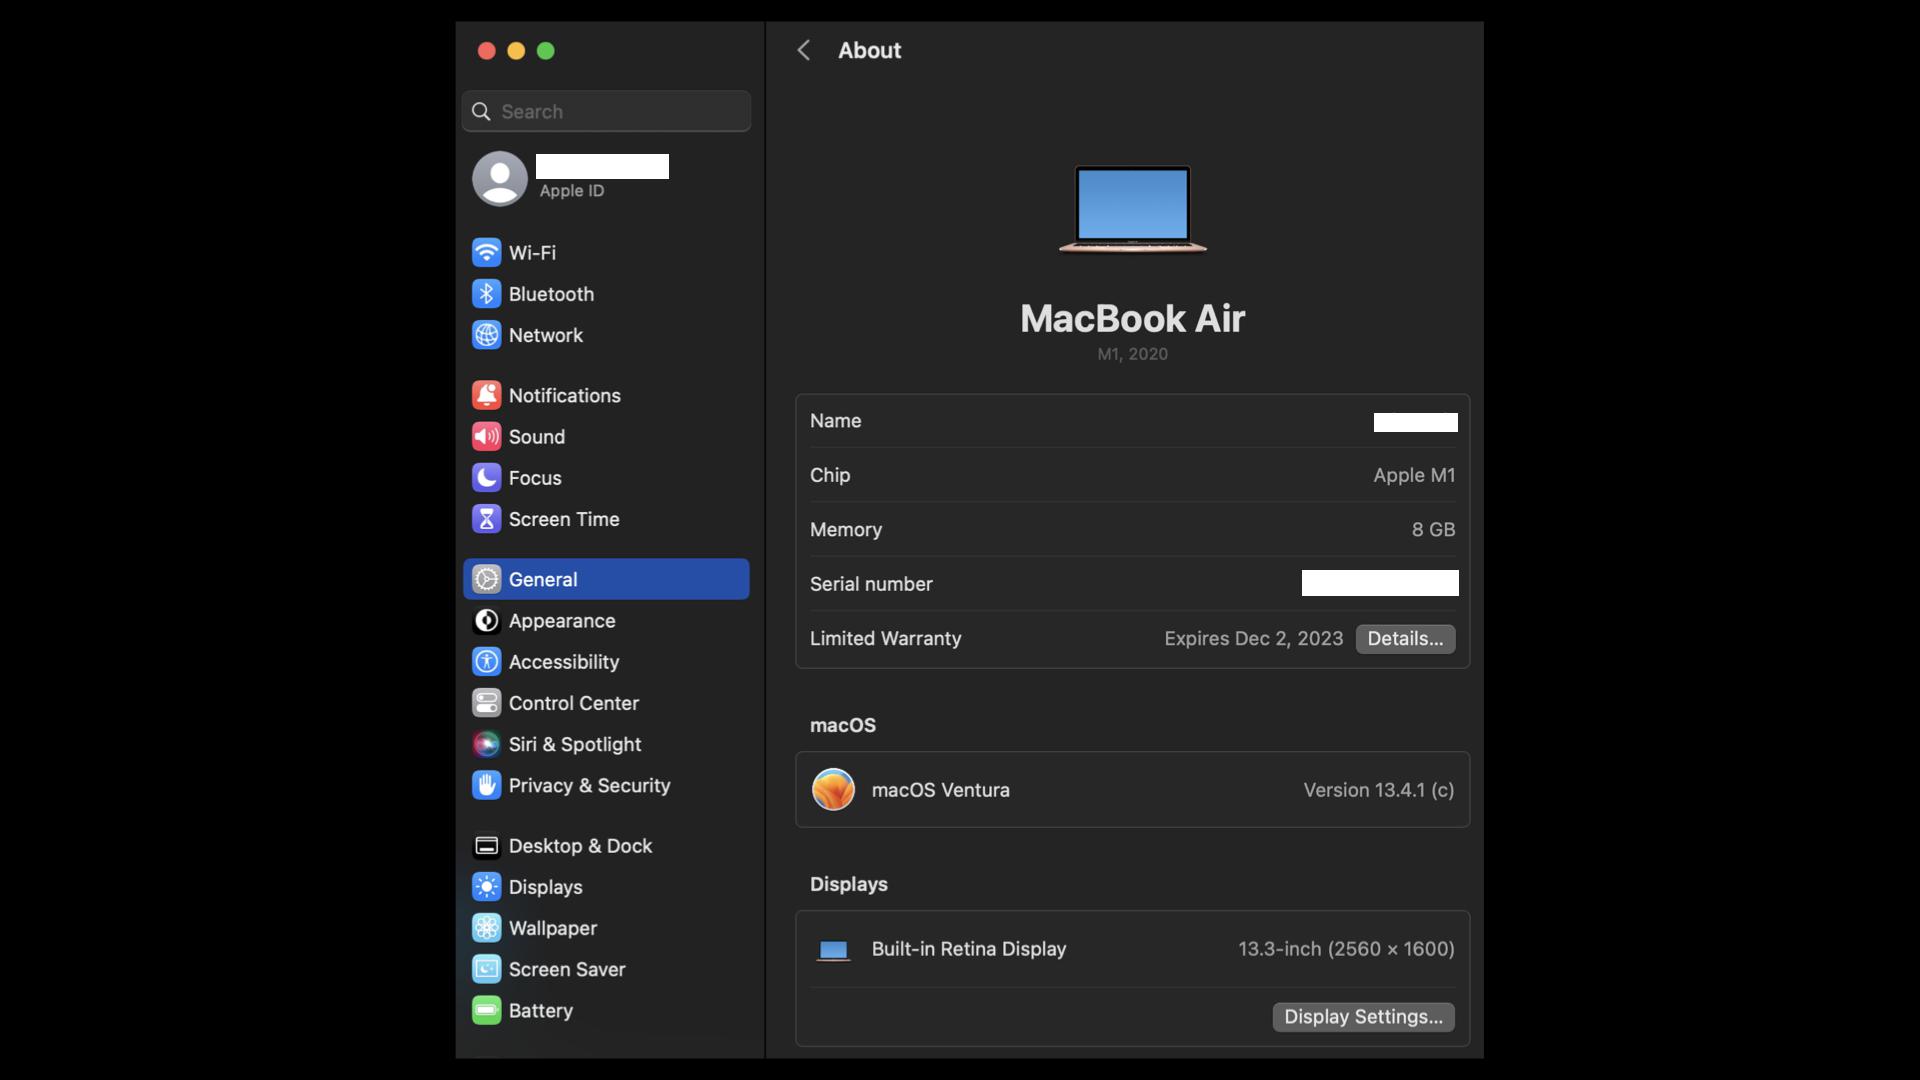Open the Notifications label in sidebar
This screenshot has height=1080, width=1920.
564,395
